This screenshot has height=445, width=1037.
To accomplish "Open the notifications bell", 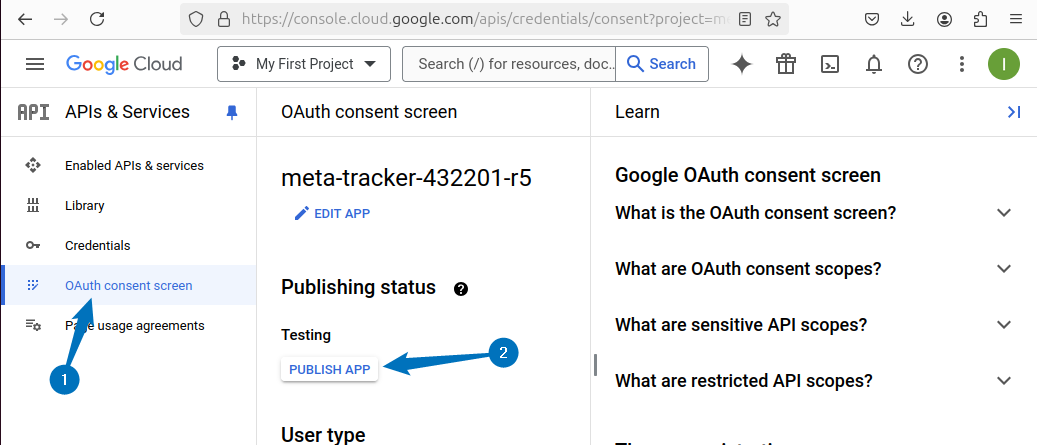I will (874, 64).
